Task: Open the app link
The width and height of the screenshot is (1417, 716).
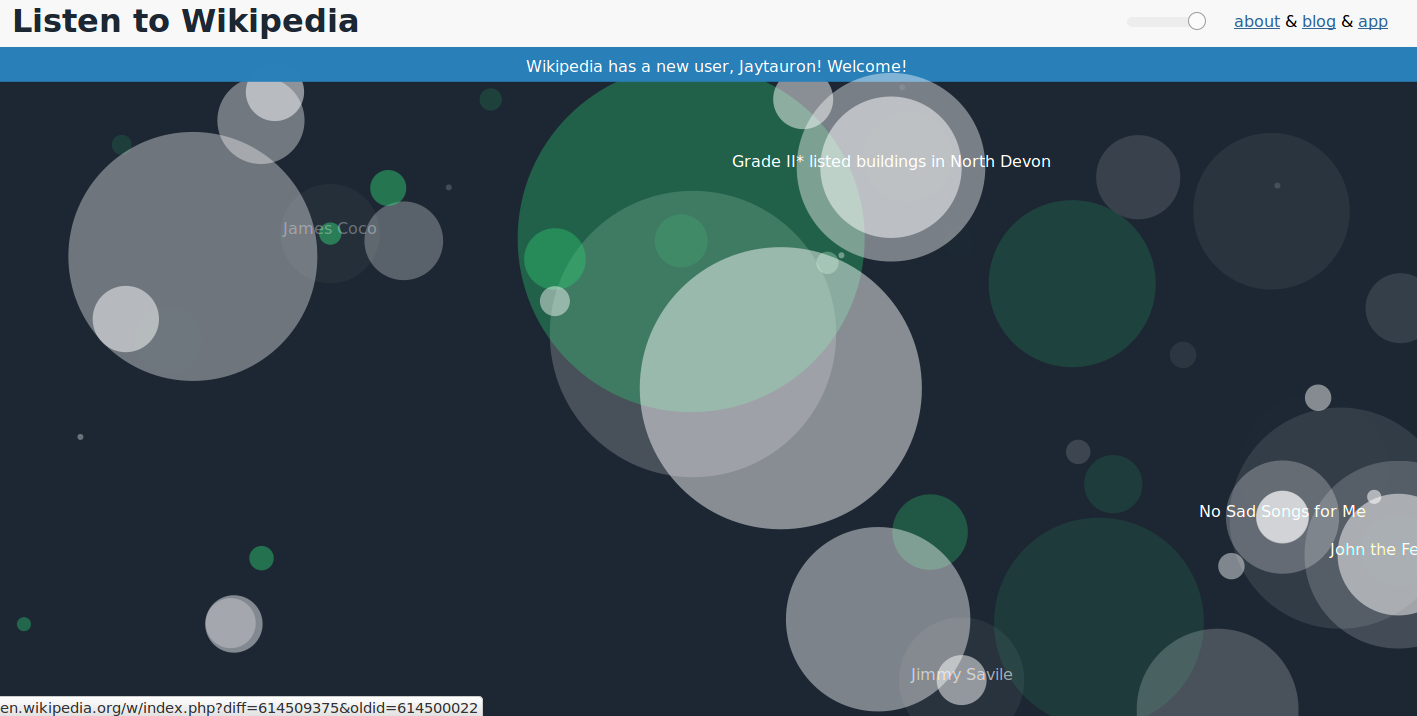Action: (1372, 21)
